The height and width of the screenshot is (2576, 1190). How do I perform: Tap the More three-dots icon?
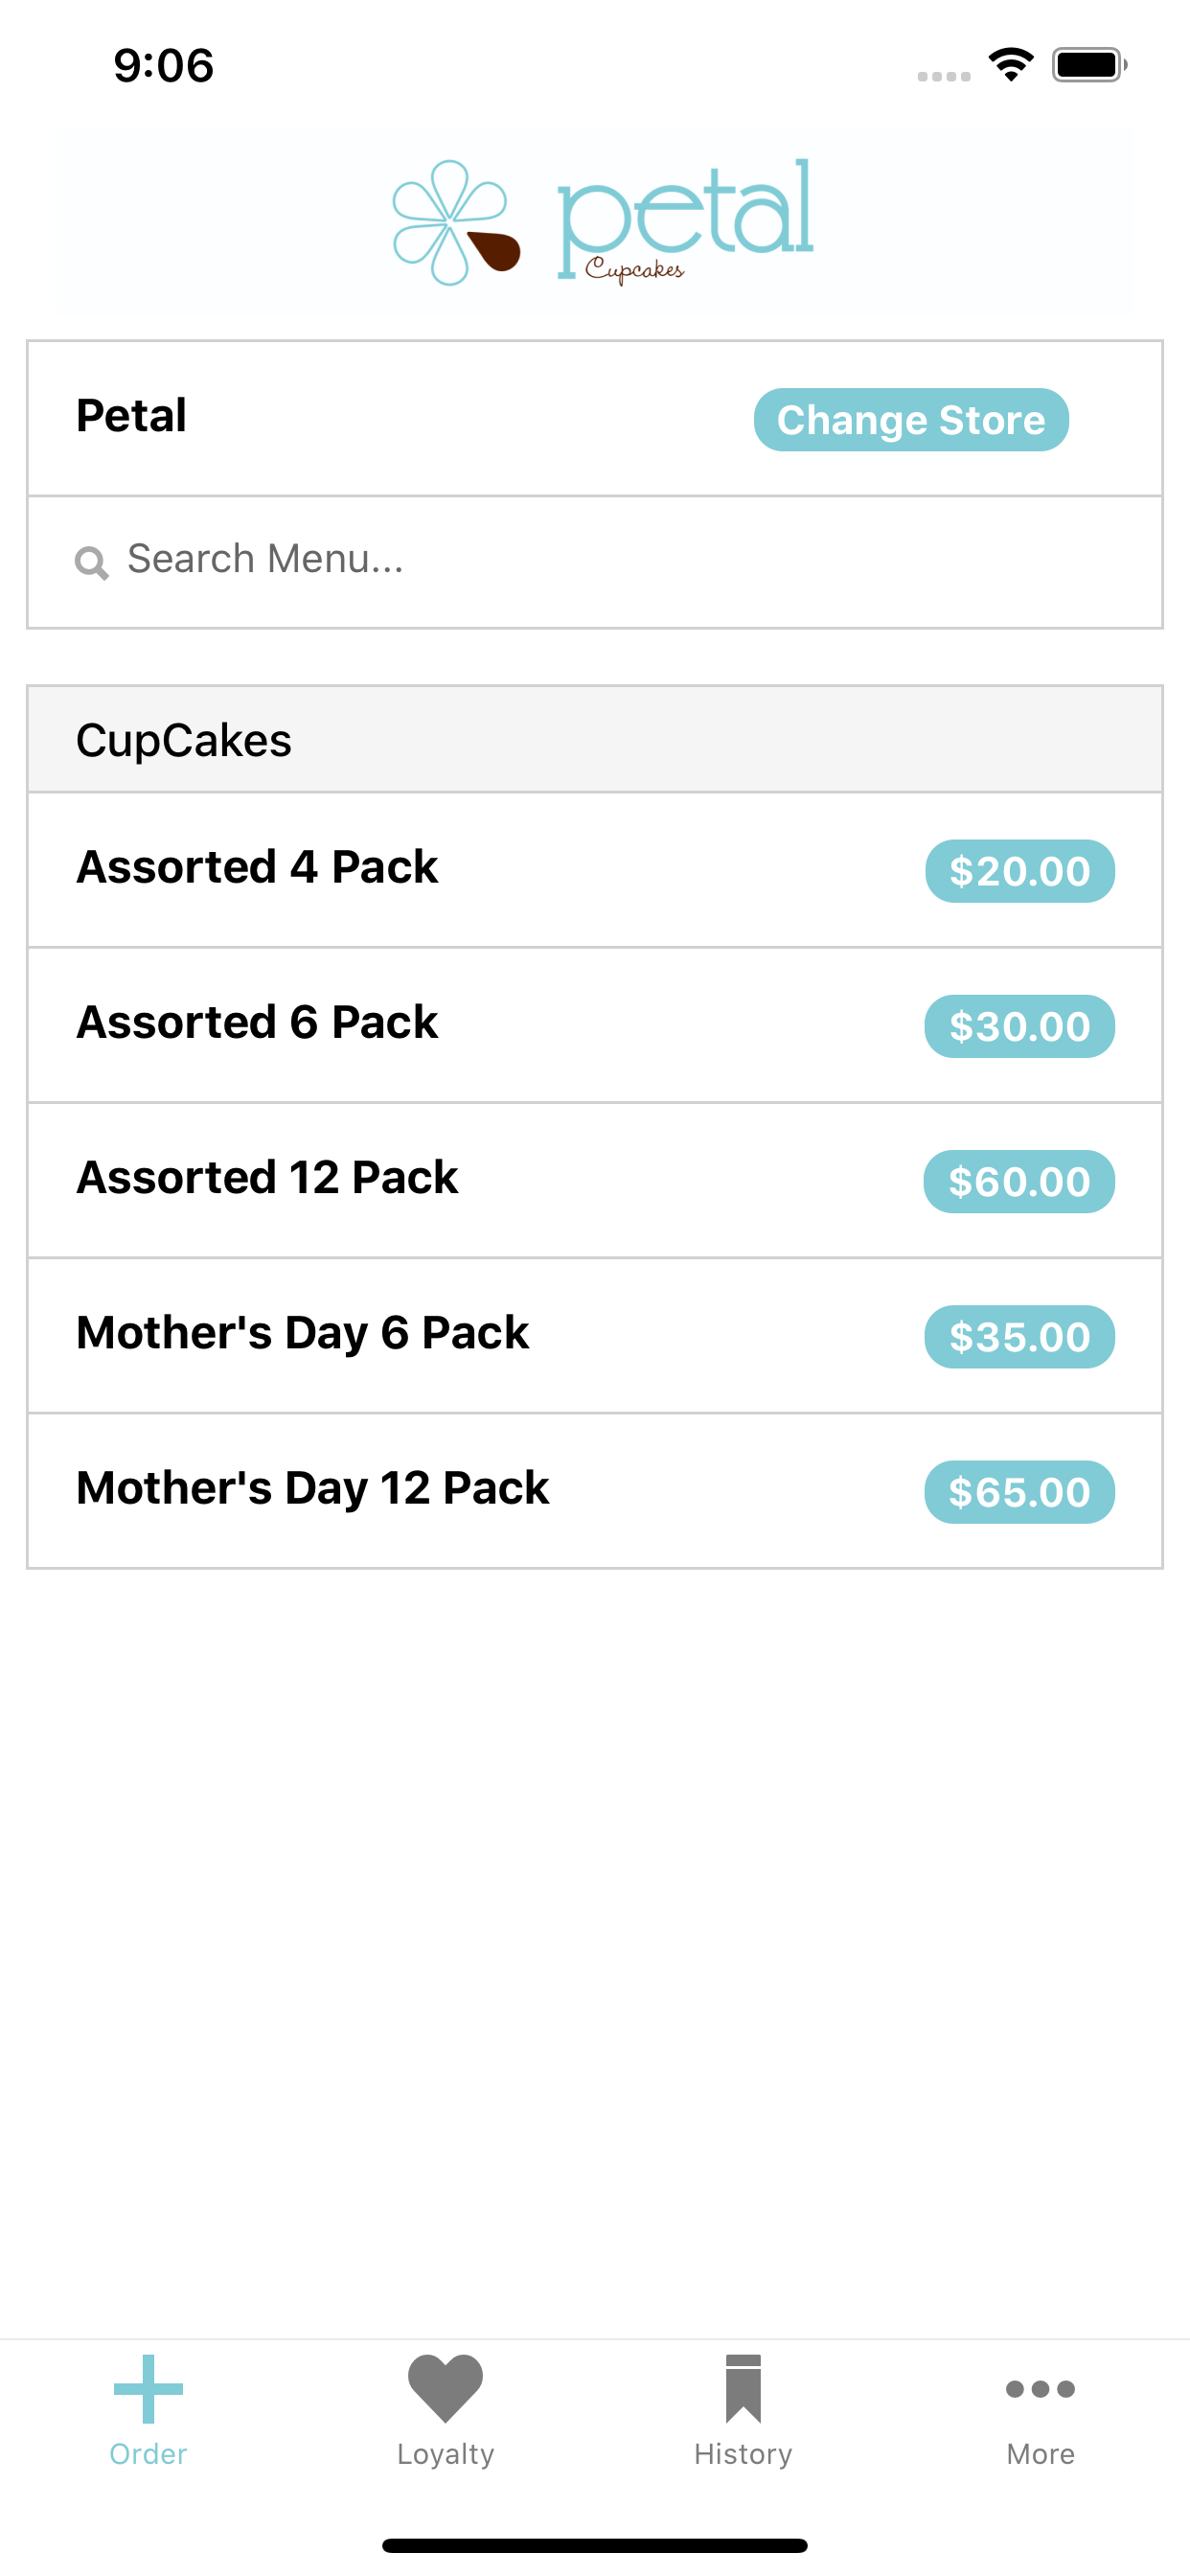point(1040,2388)
